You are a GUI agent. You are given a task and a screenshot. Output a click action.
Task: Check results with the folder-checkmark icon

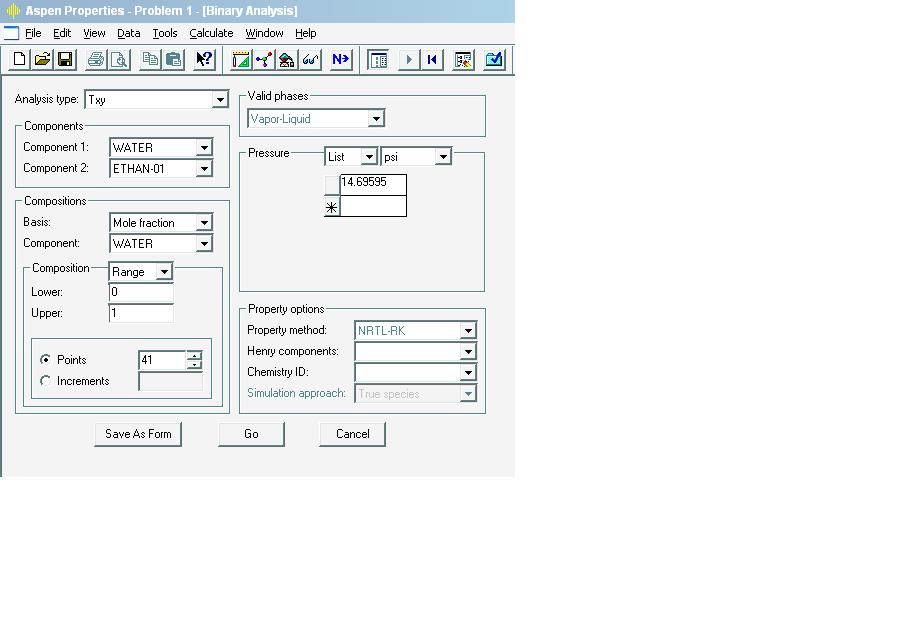[x=494, y=59]
